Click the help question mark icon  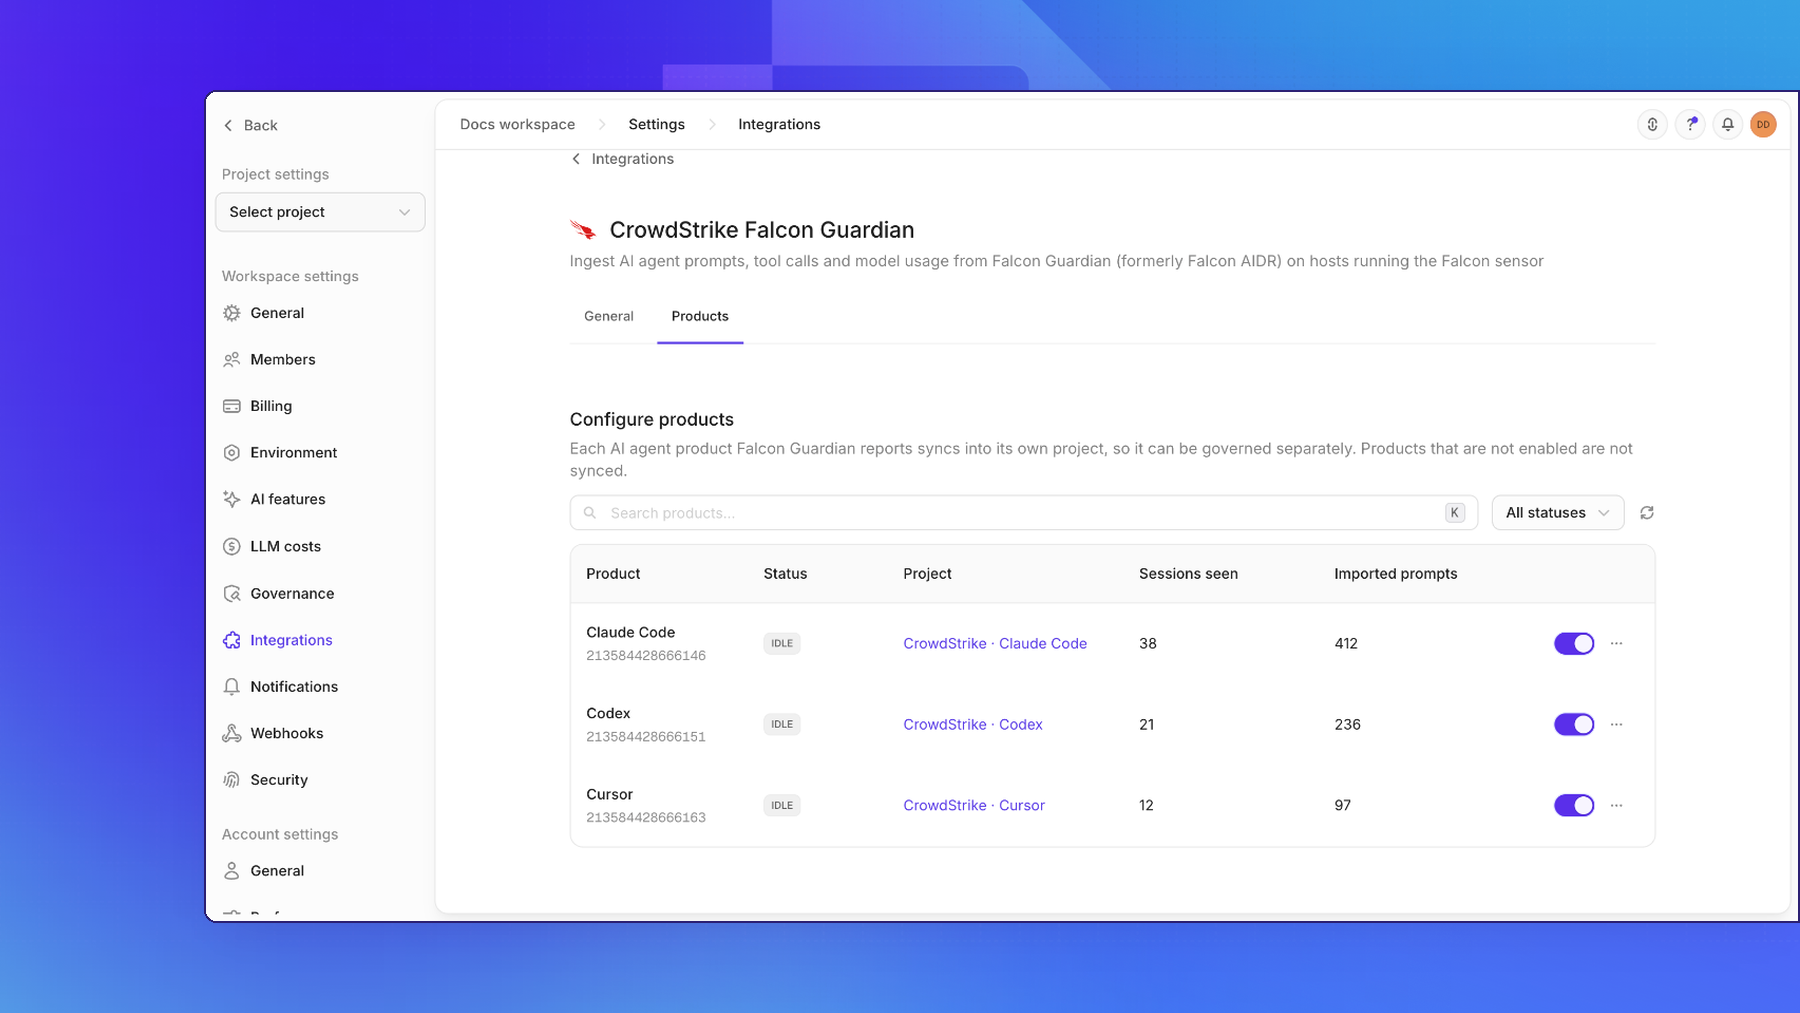click(1690, 124)
